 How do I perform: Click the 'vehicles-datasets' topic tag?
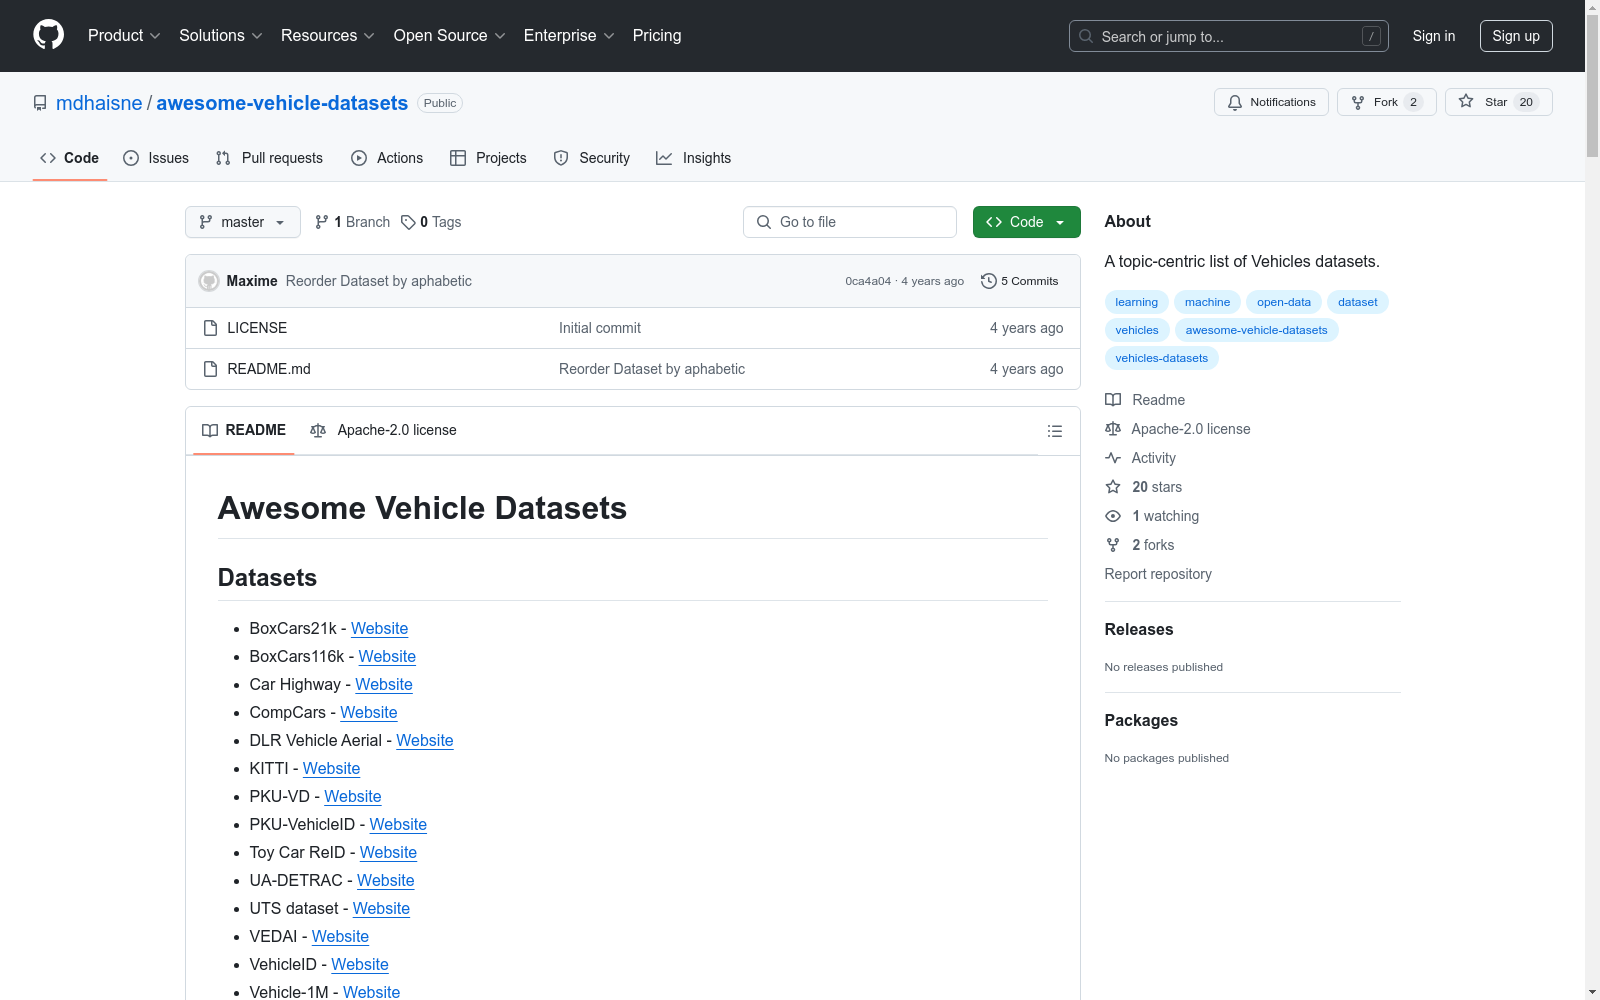tap(1162, 358)
